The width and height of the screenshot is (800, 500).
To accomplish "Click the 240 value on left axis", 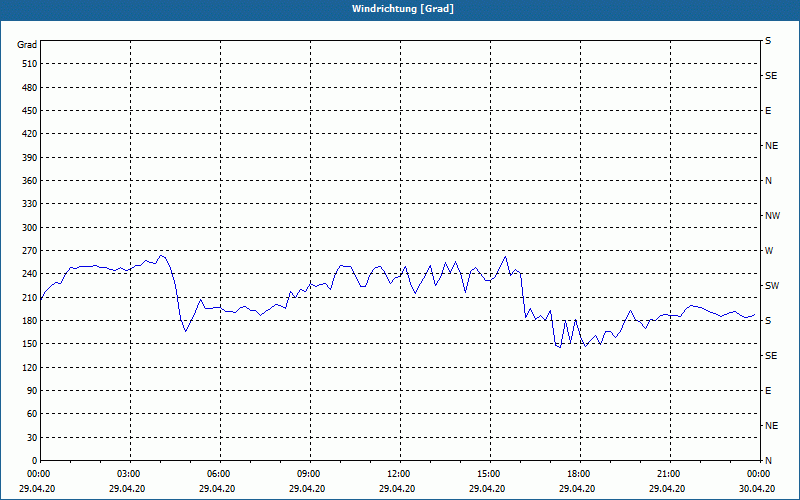I will (x=30, y=273).
